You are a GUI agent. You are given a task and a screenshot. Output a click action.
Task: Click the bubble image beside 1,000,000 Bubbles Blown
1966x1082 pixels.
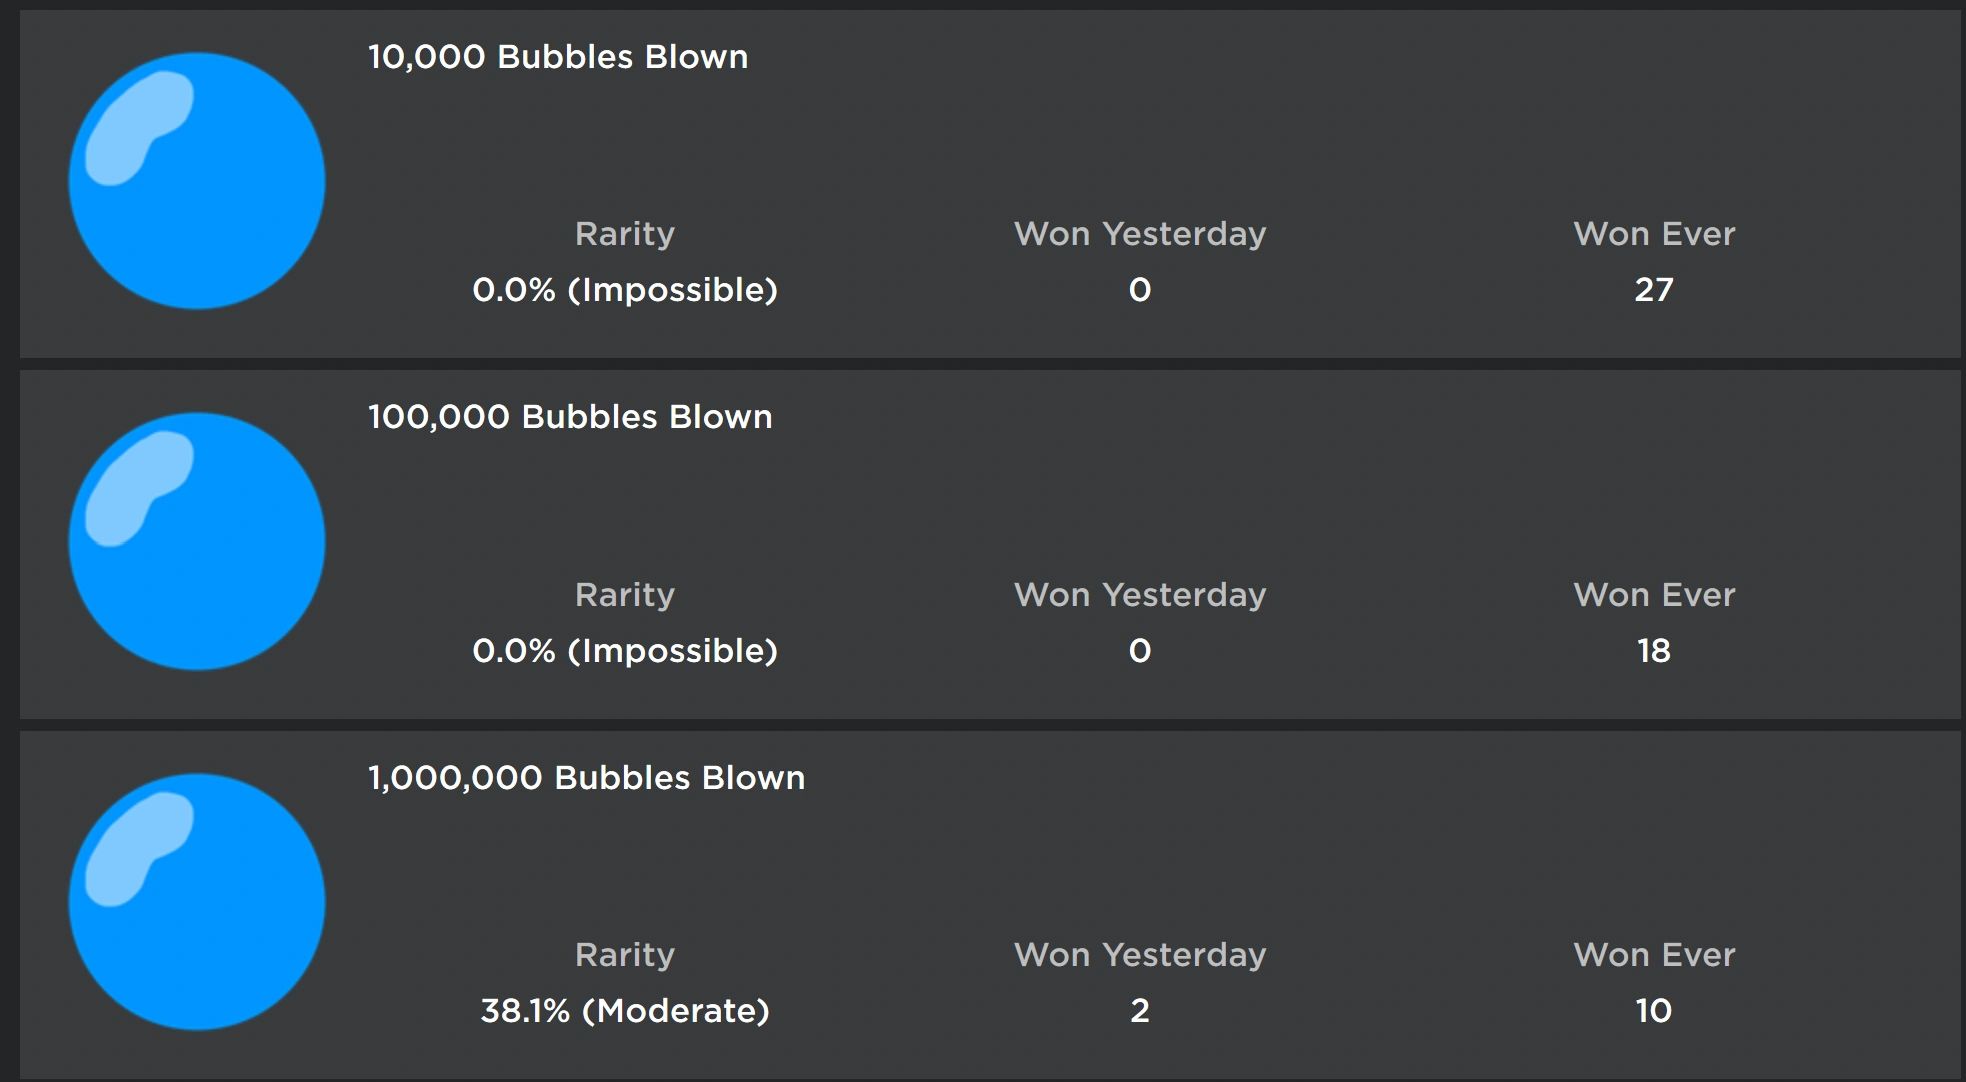(196, 900)
